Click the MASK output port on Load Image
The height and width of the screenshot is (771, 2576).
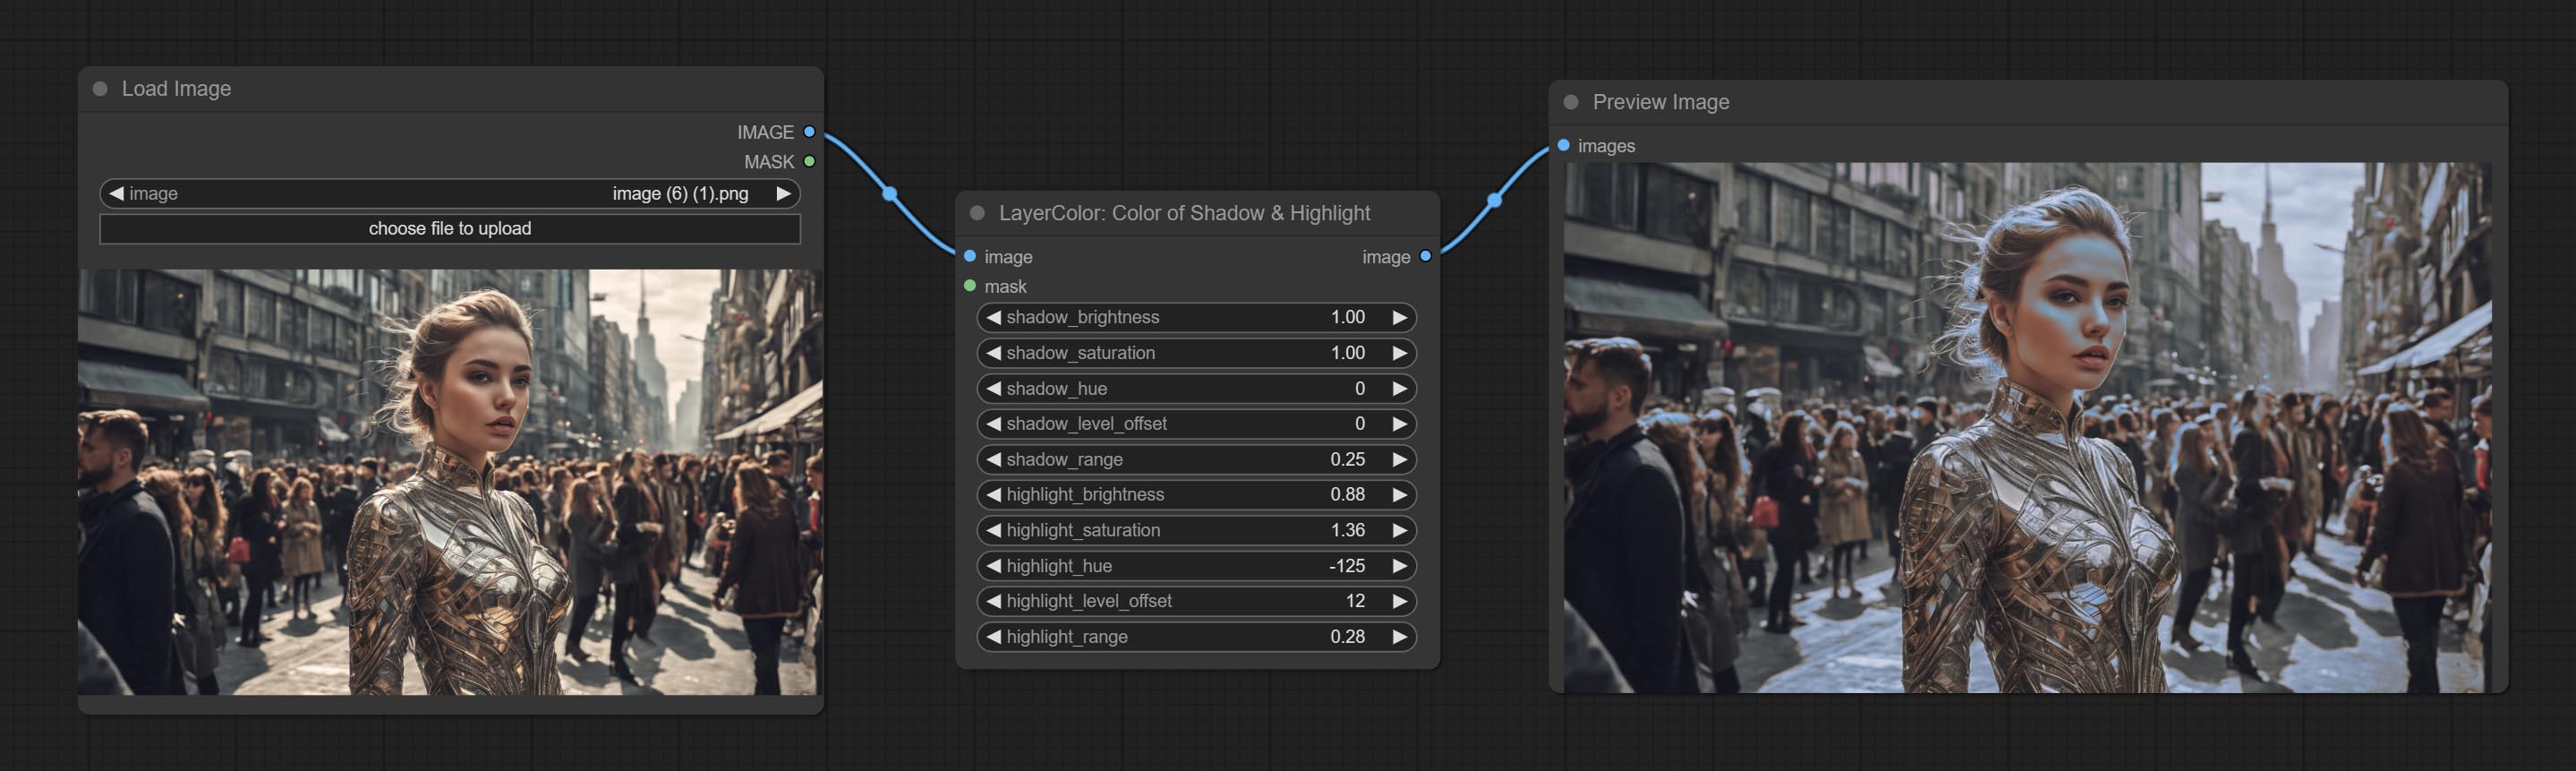click(x=809, y=161)
